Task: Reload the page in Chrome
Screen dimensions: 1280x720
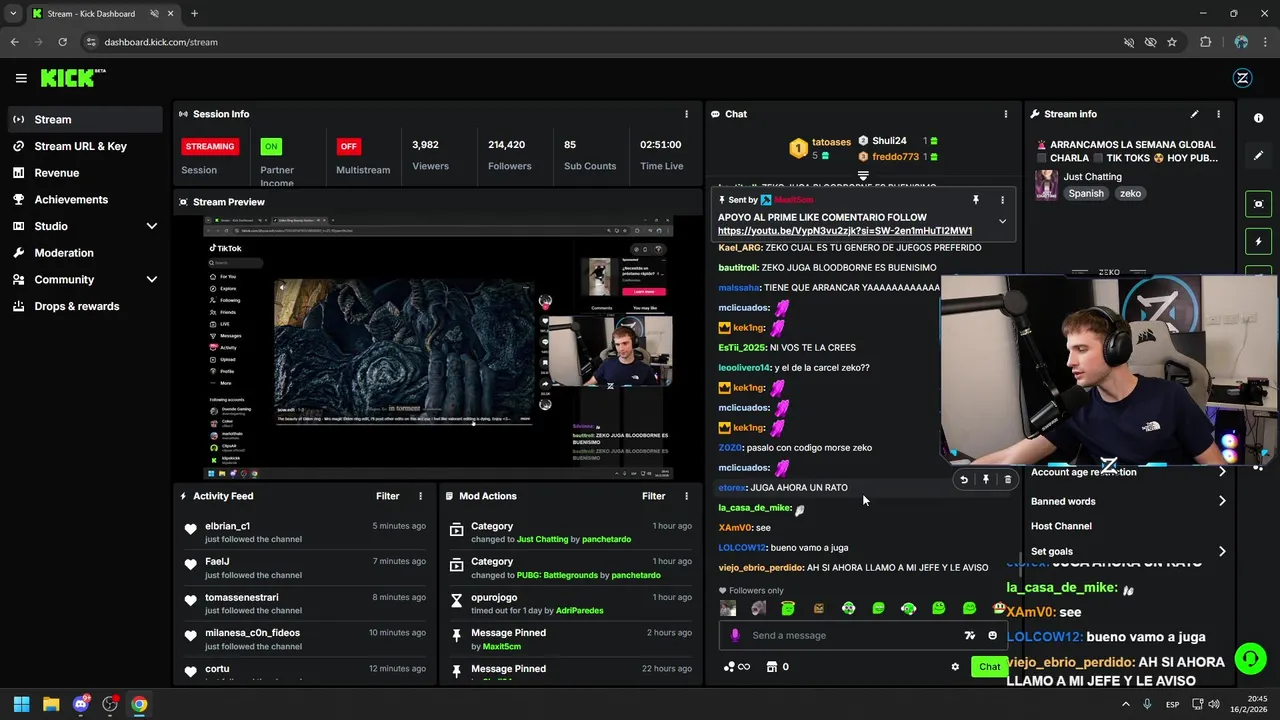Action: pyautogui.click(x=62, y=42)
